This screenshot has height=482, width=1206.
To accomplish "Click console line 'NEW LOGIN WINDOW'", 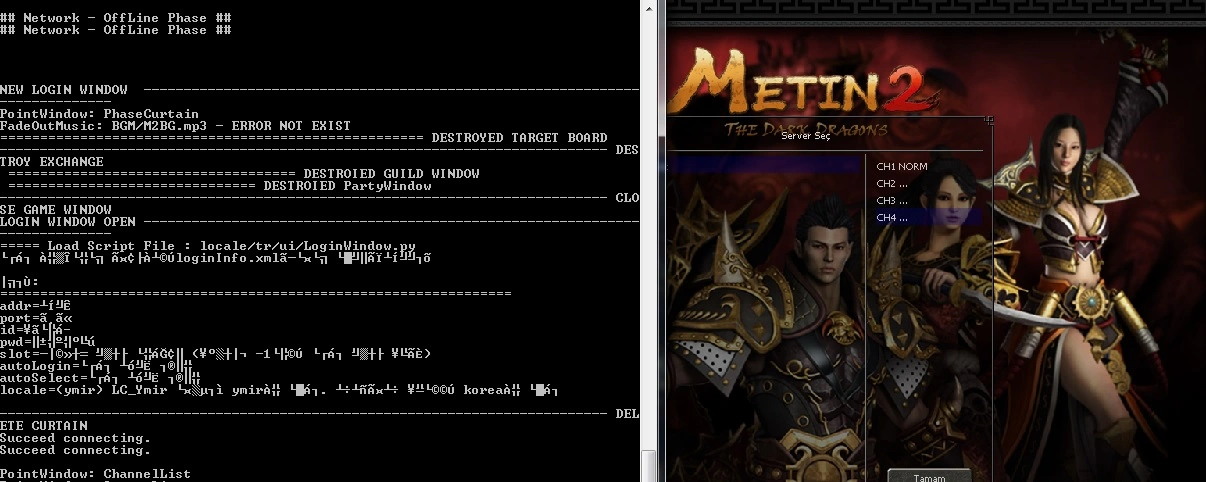I will tap(64, 90).
